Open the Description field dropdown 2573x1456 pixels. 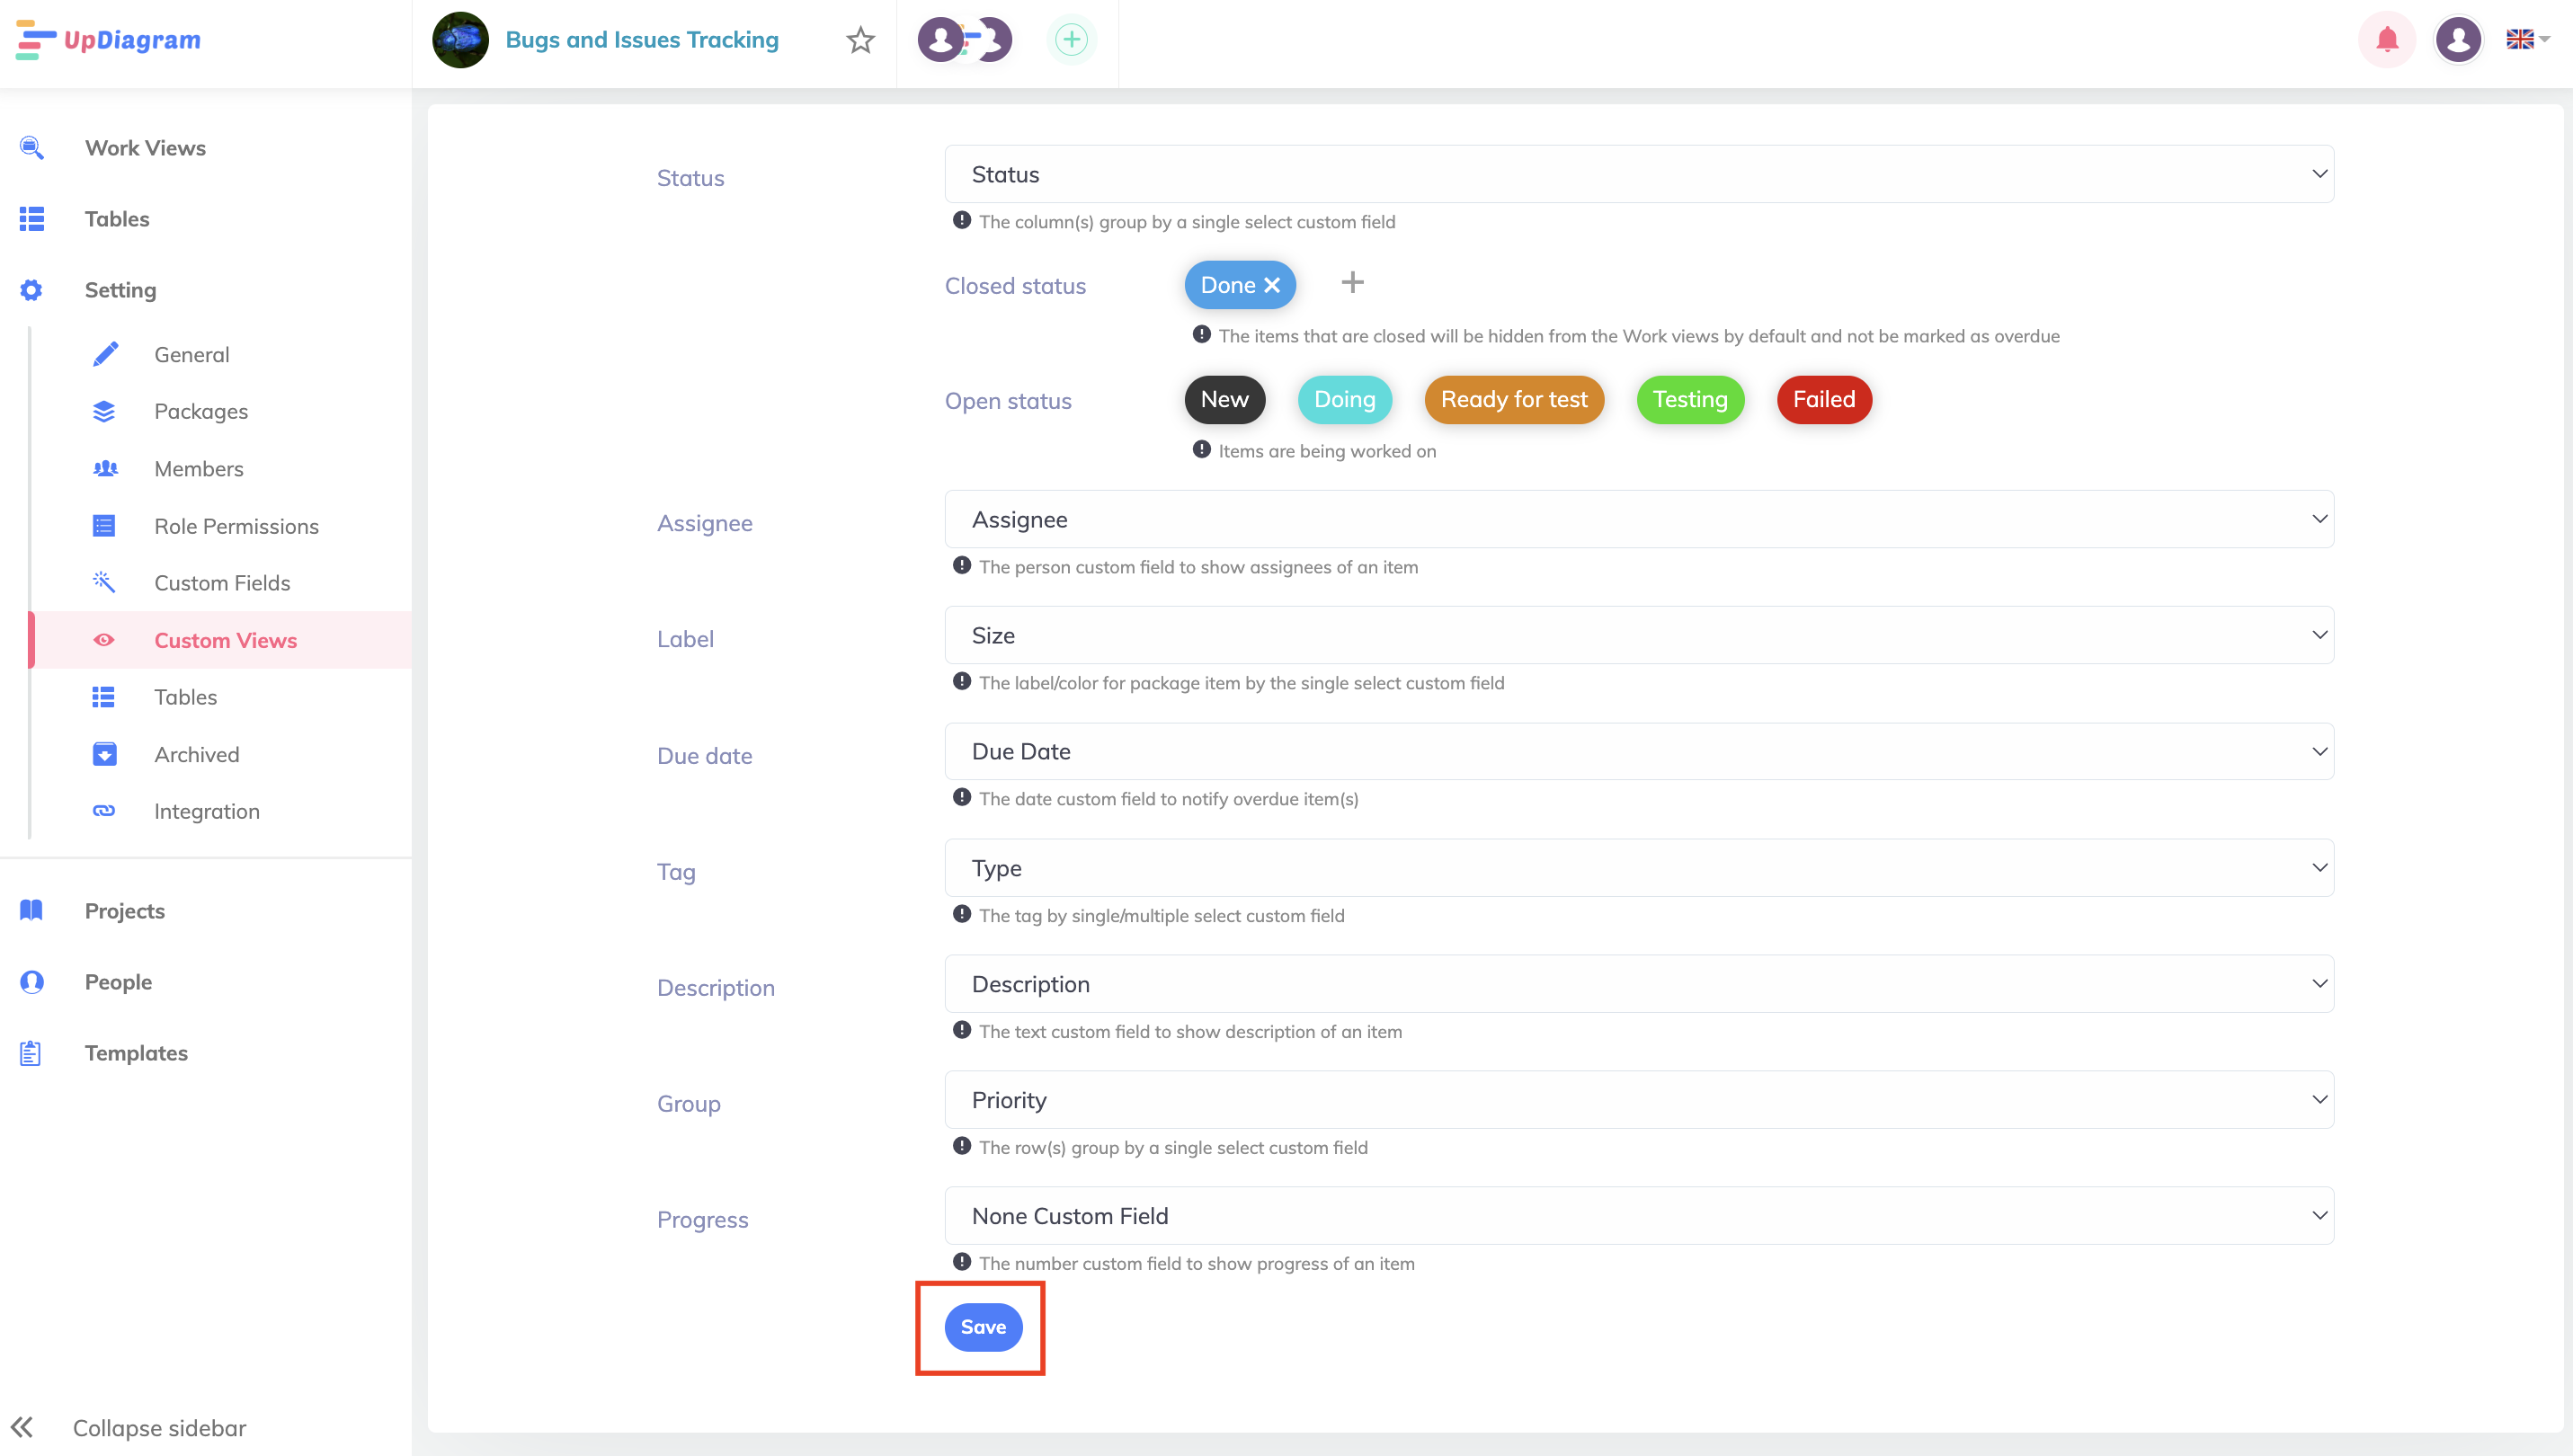coord(1639,984)
